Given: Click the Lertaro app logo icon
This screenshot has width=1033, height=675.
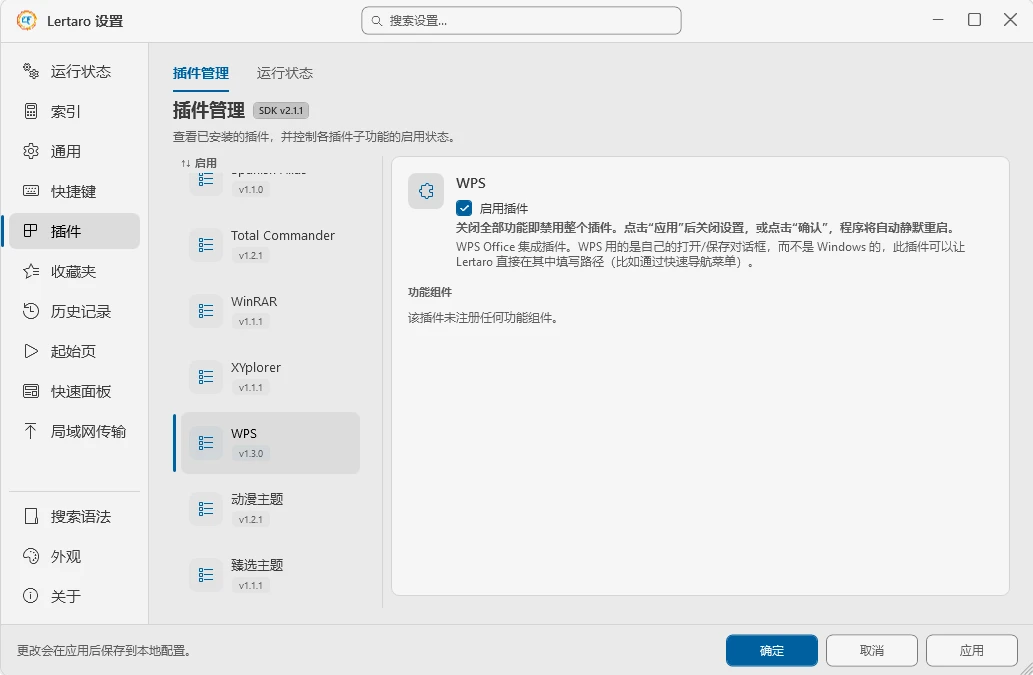Looking at the screenshot, I should tap(26, 21).
